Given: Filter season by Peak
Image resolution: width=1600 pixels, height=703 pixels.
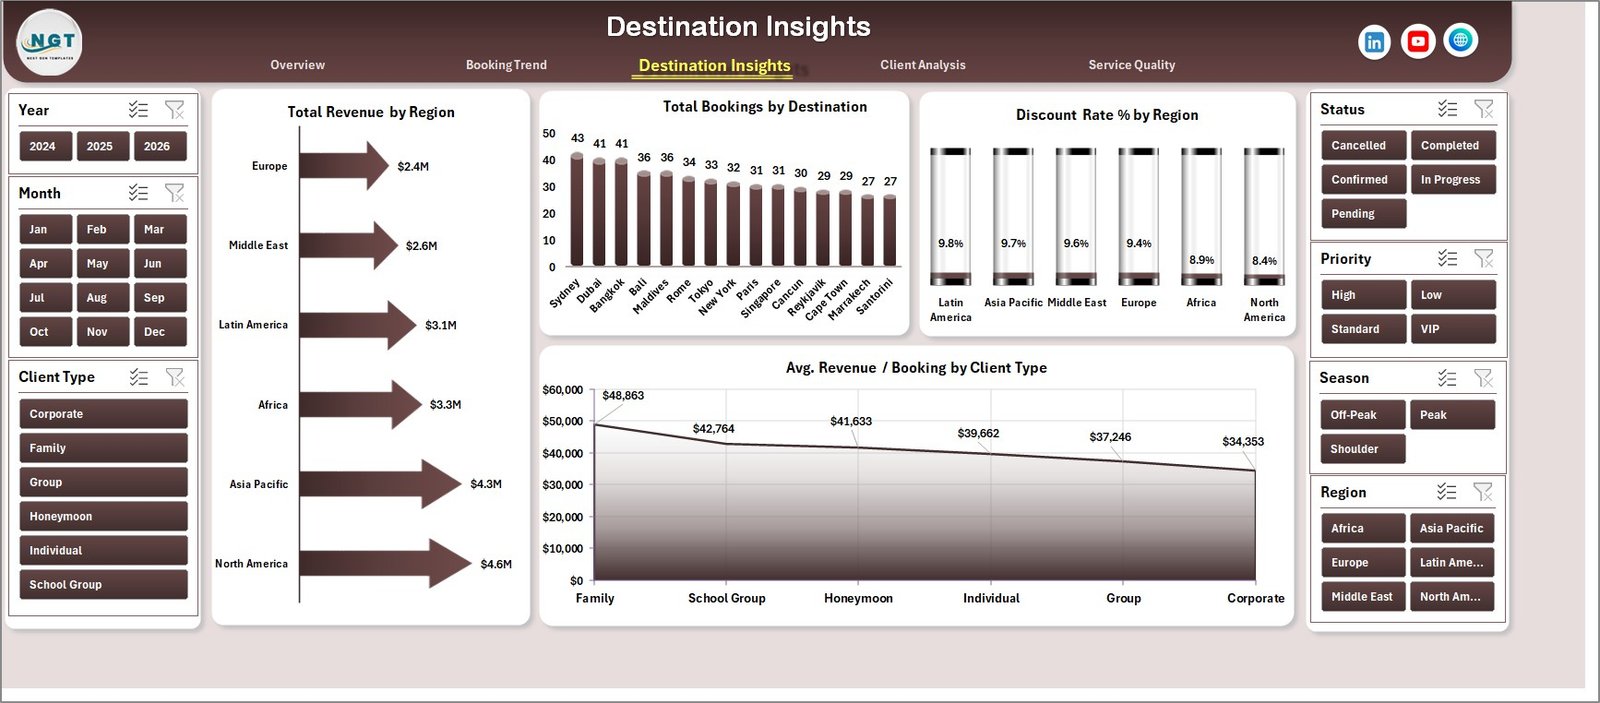Looking at the screenshot, I should [x=1453, y=415].
